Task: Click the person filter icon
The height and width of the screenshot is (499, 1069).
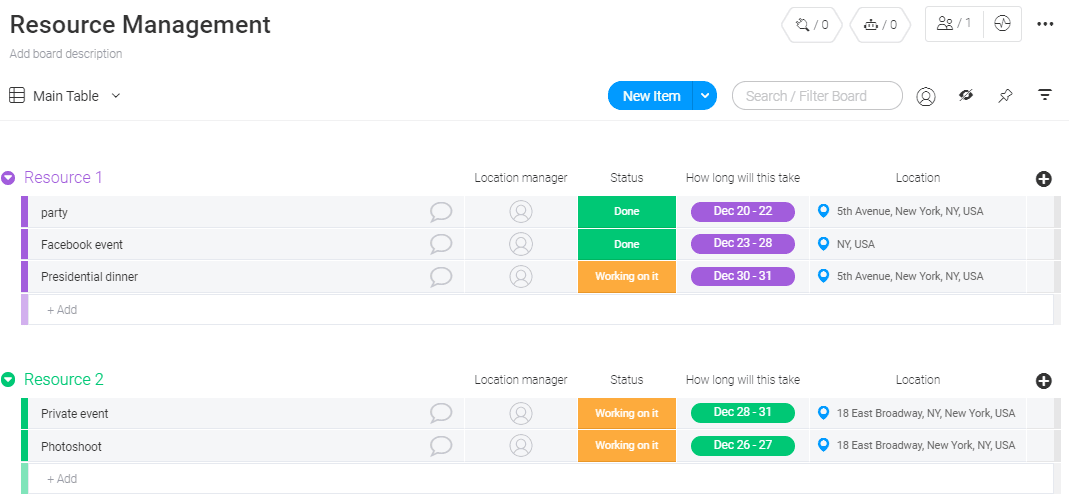Action: tap(926, 96)
